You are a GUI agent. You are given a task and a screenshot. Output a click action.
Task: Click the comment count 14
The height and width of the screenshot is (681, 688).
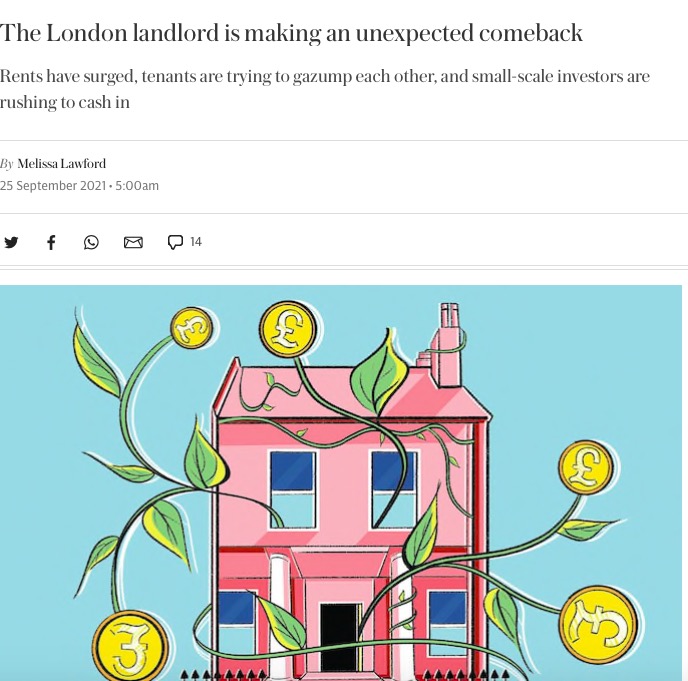(196, 242)
